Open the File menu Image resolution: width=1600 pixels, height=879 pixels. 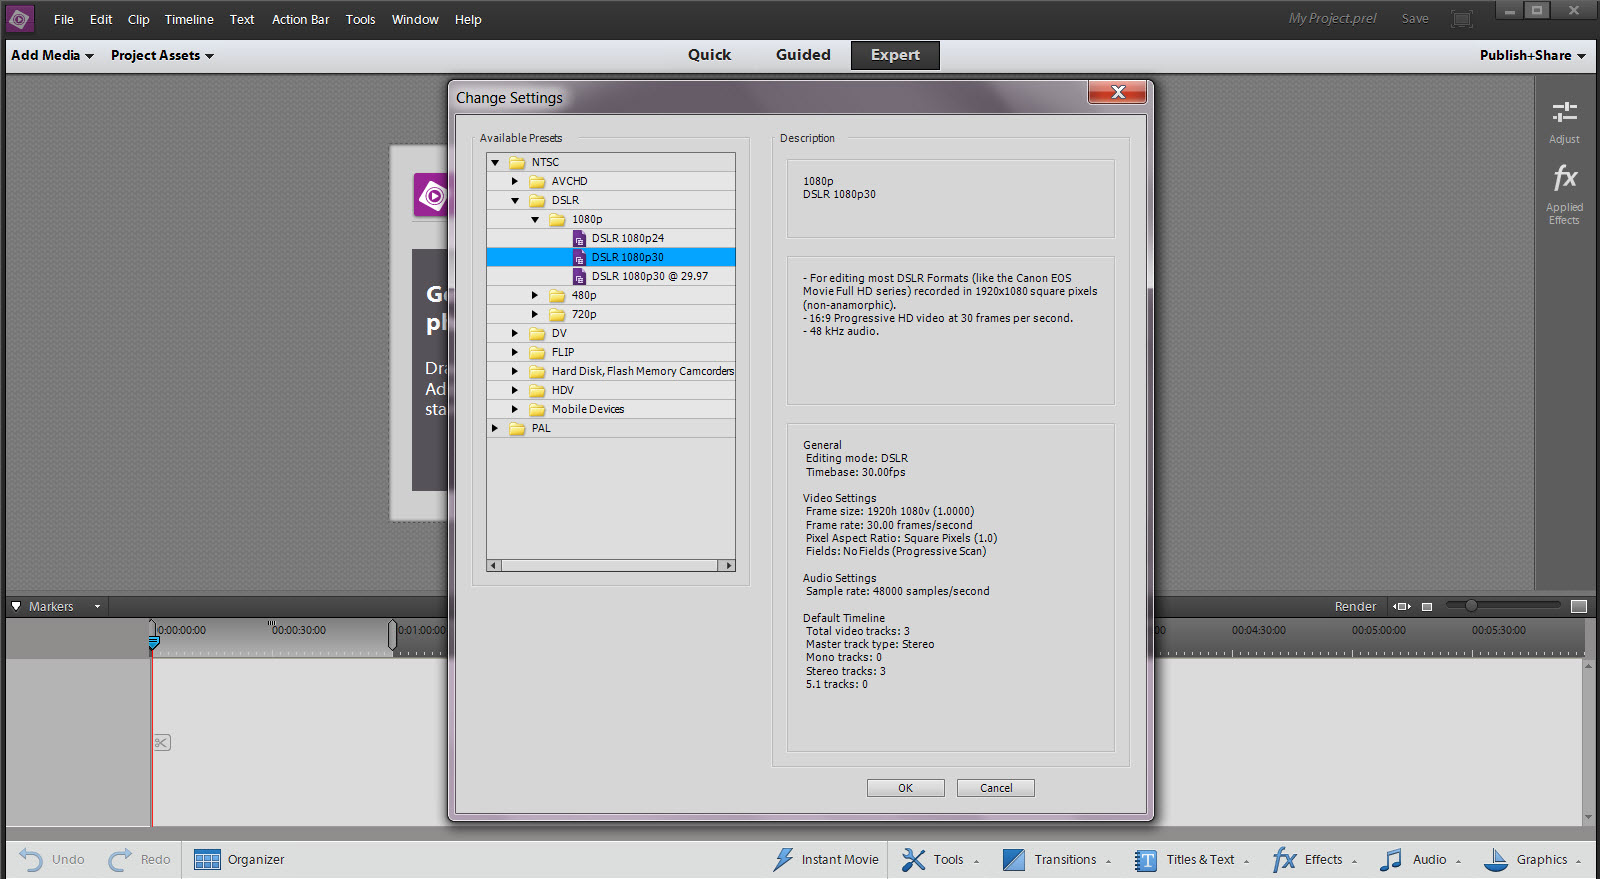point(64,19)
